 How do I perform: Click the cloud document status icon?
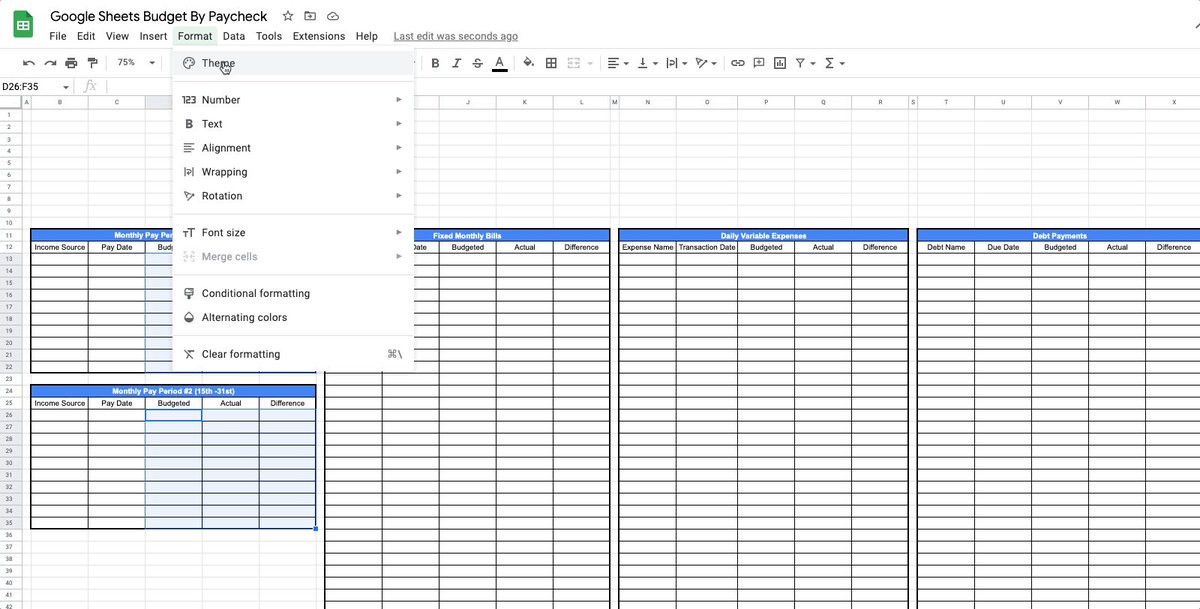tap(332, 16)
